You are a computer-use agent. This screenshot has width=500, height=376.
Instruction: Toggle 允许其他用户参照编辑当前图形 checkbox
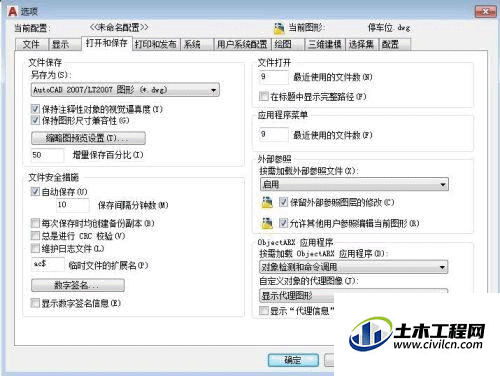[283, 223]
